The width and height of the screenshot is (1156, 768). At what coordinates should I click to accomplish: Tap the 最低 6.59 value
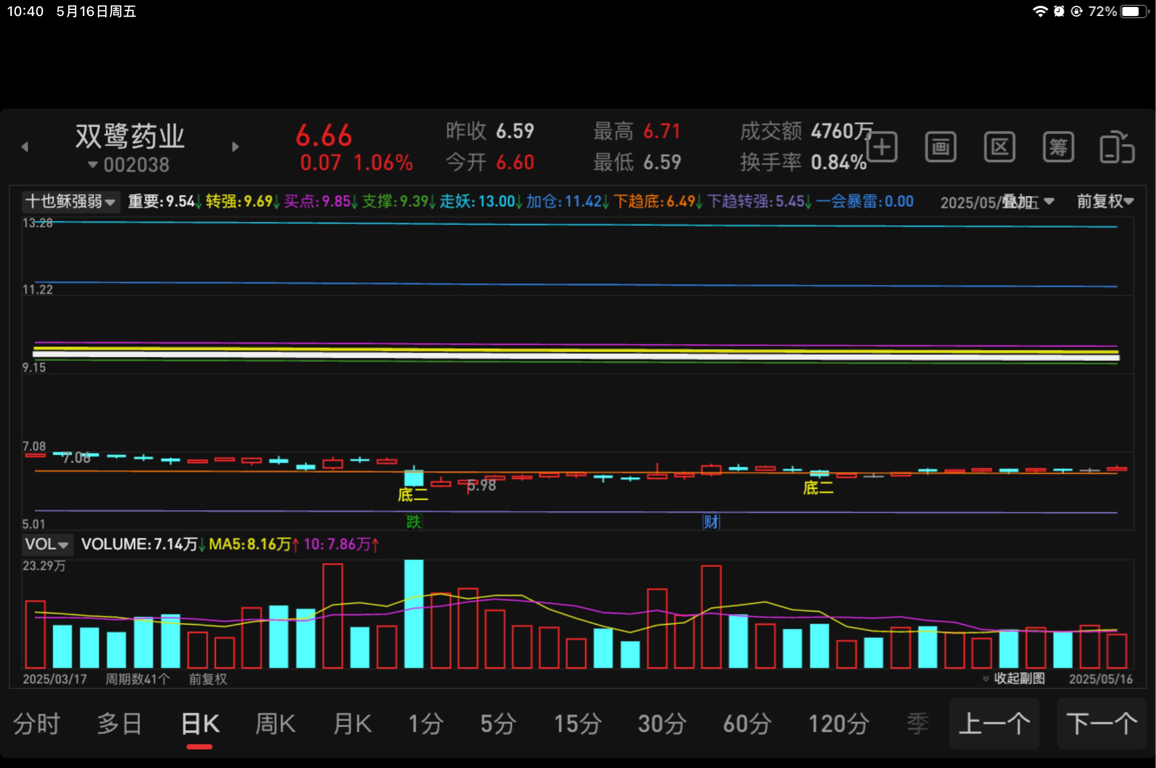click(x=661, y=162)
